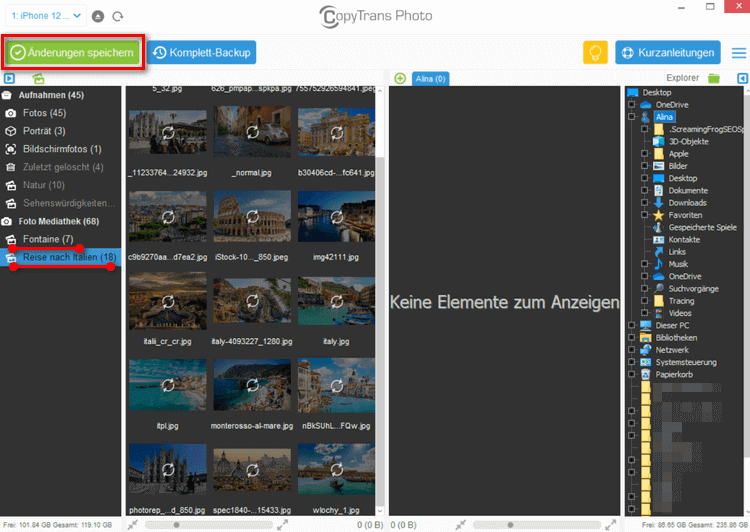Viewport: 750px width, 532px height.
Task: Select the Kontakte folder
Action: coord(684,240)
